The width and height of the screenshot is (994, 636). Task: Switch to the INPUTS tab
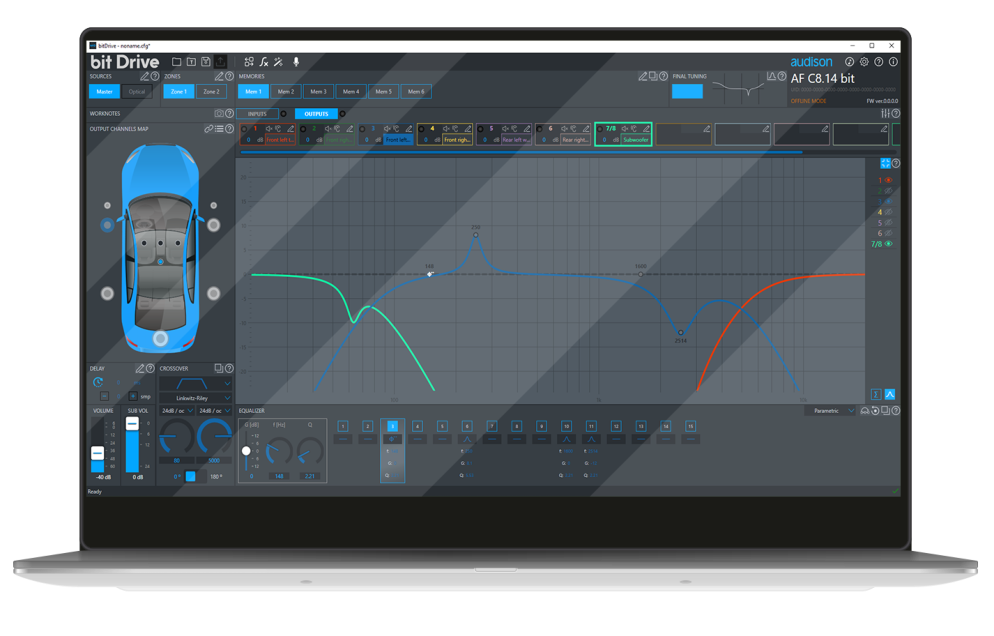[257, 114]
